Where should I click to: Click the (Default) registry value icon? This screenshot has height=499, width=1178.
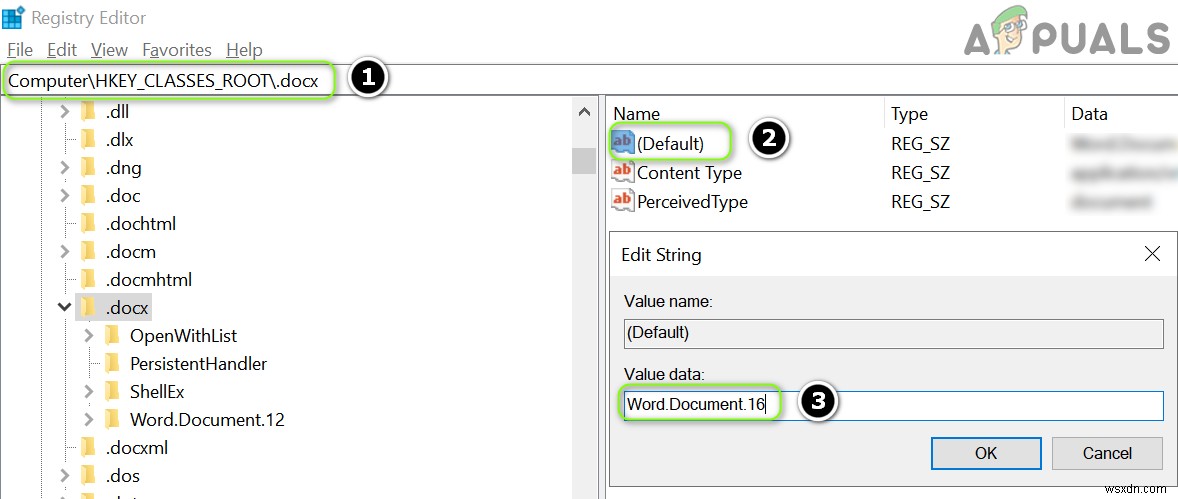click(x=623, y=143)
